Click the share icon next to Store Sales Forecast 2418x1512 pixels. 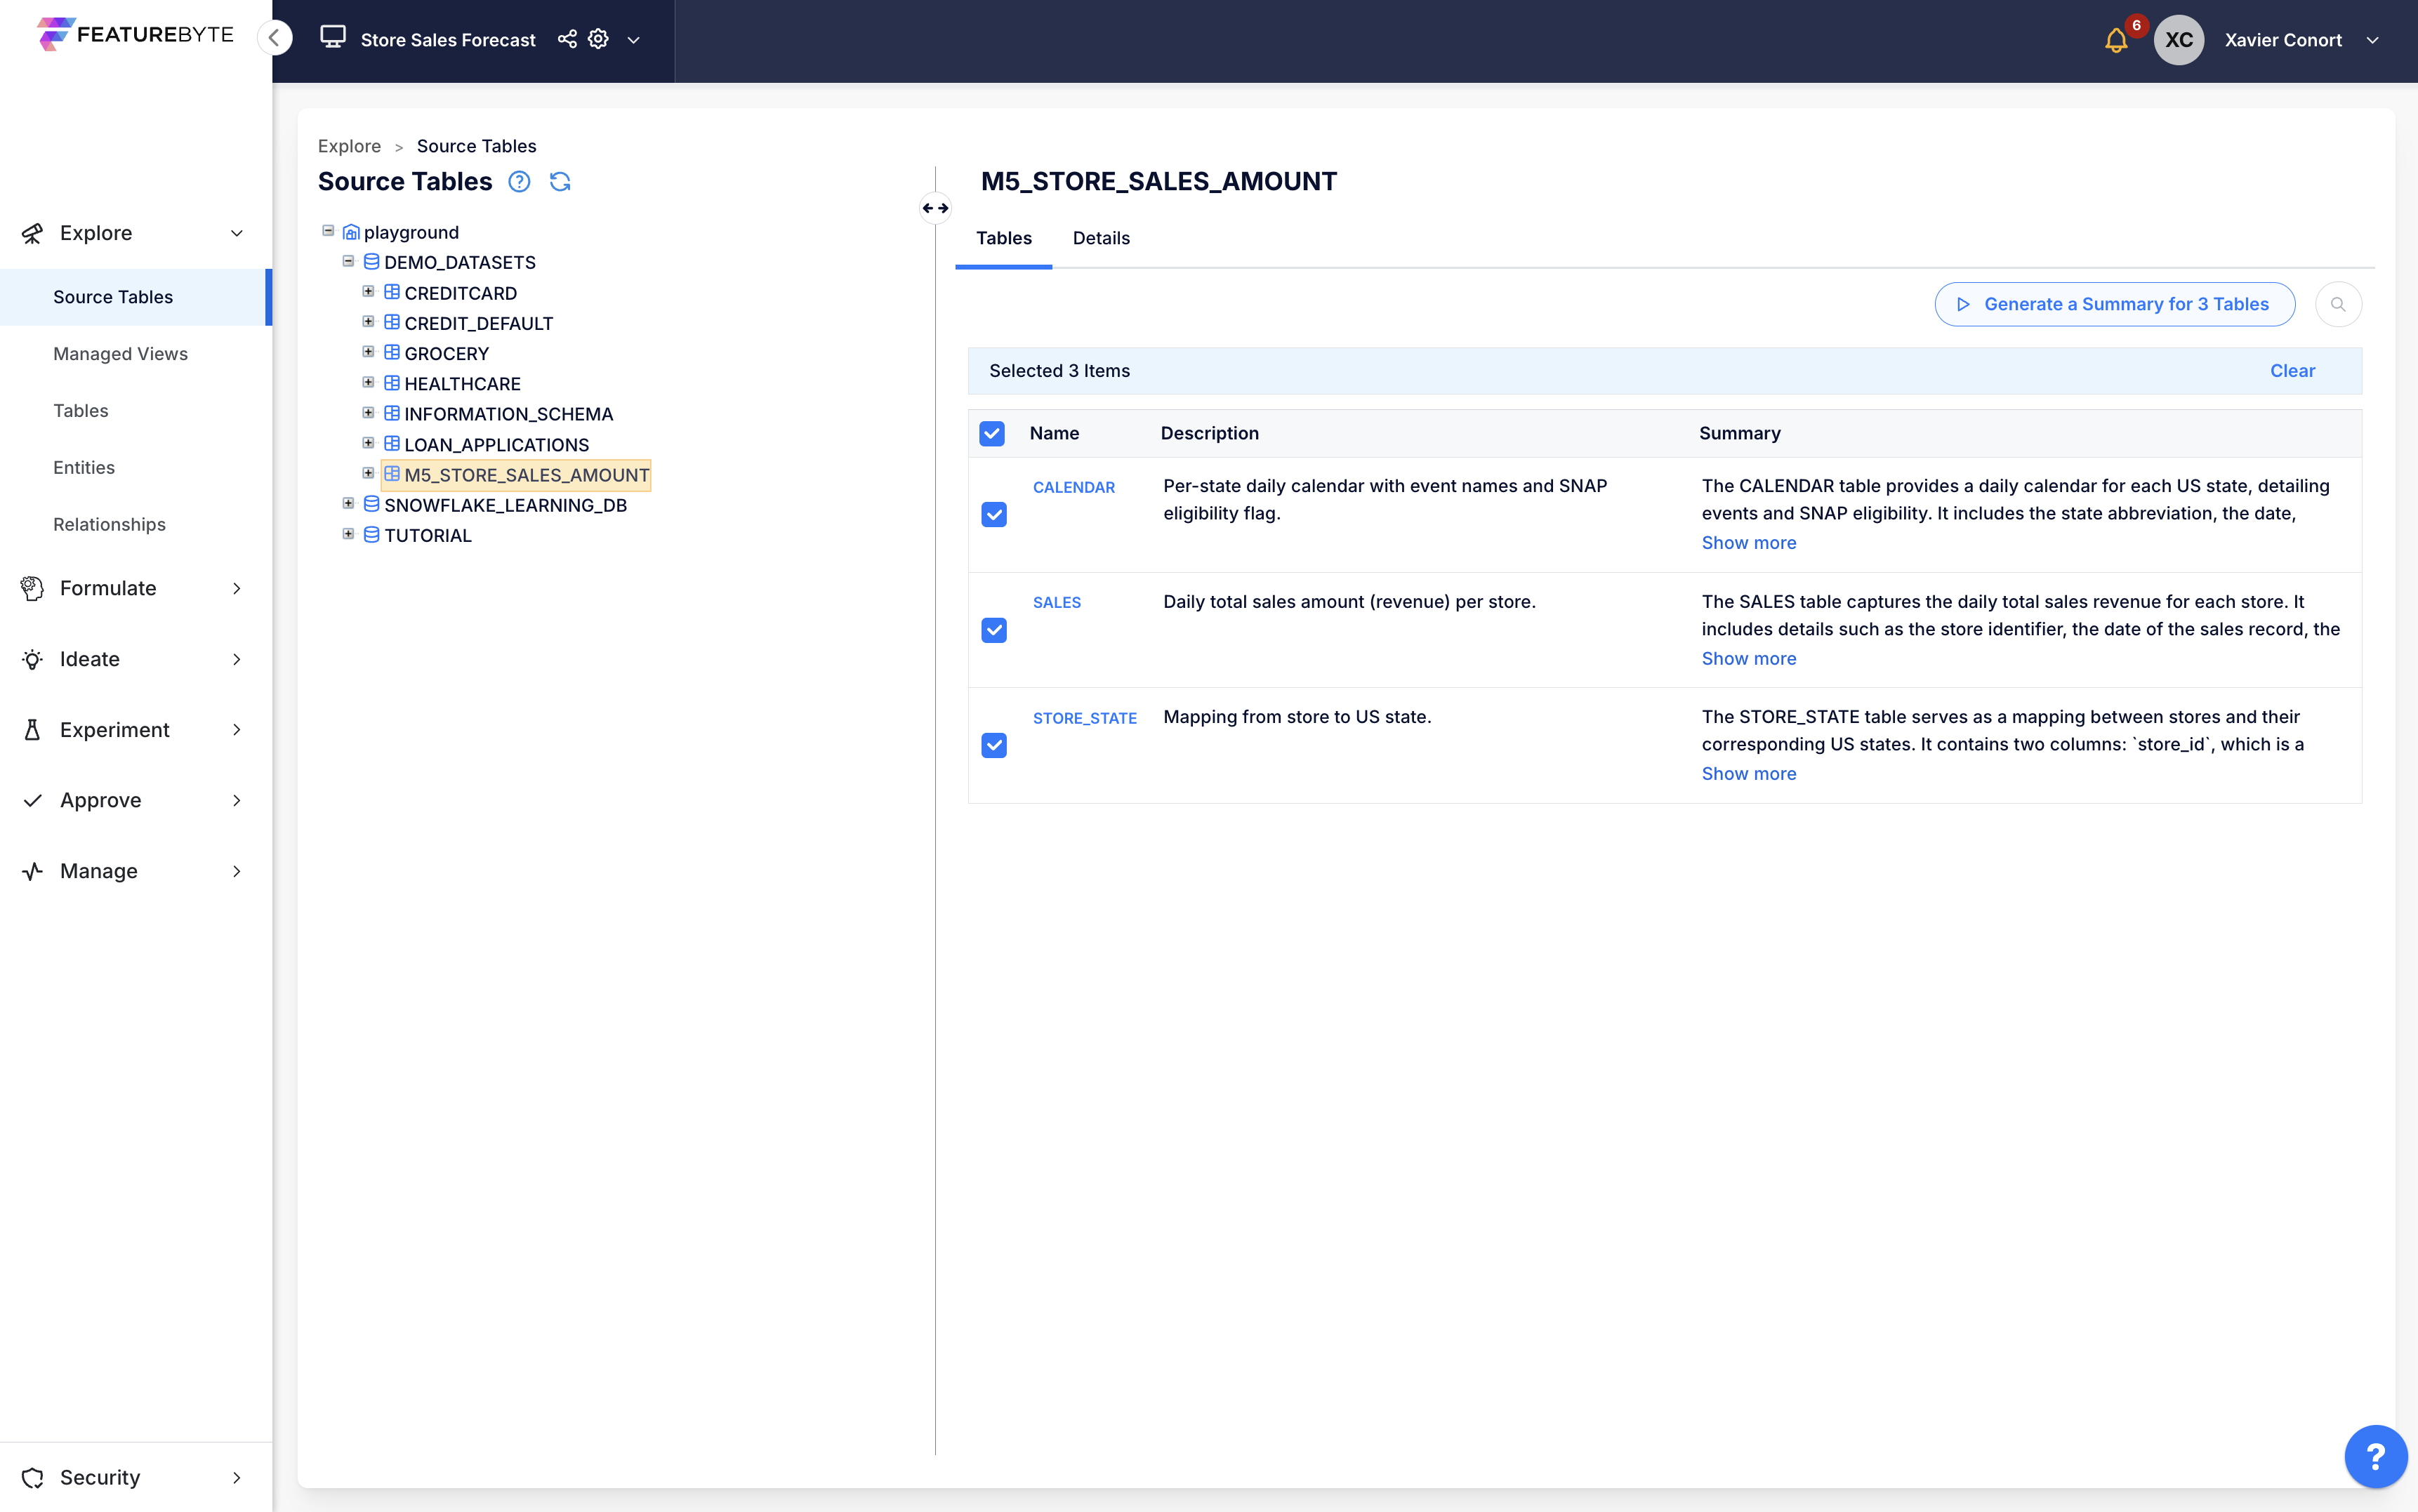point(567,39)
